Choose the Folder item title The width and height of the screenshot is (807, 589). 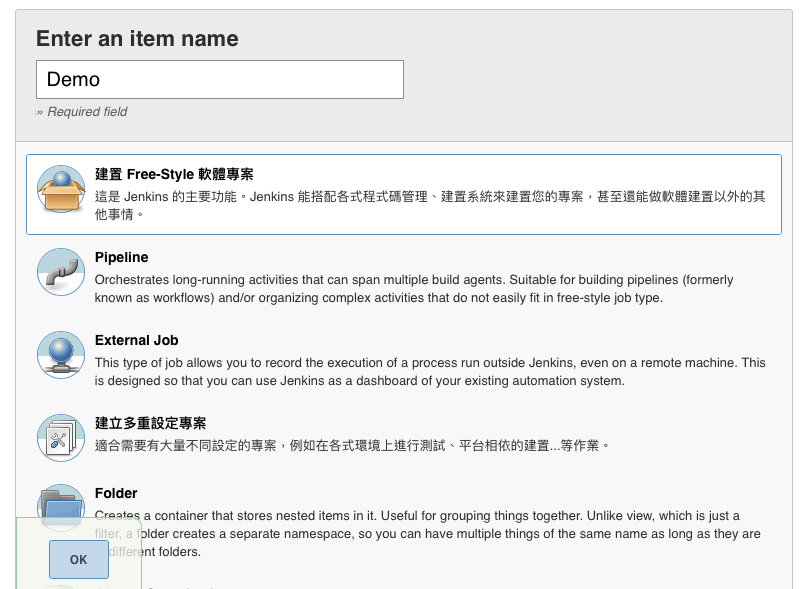point(116,493)
